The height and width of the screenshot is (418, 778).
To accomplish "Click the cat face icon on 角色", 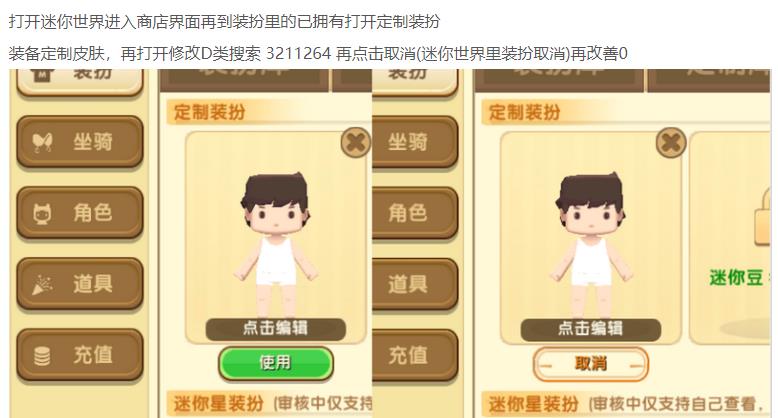I will point(42,214).
